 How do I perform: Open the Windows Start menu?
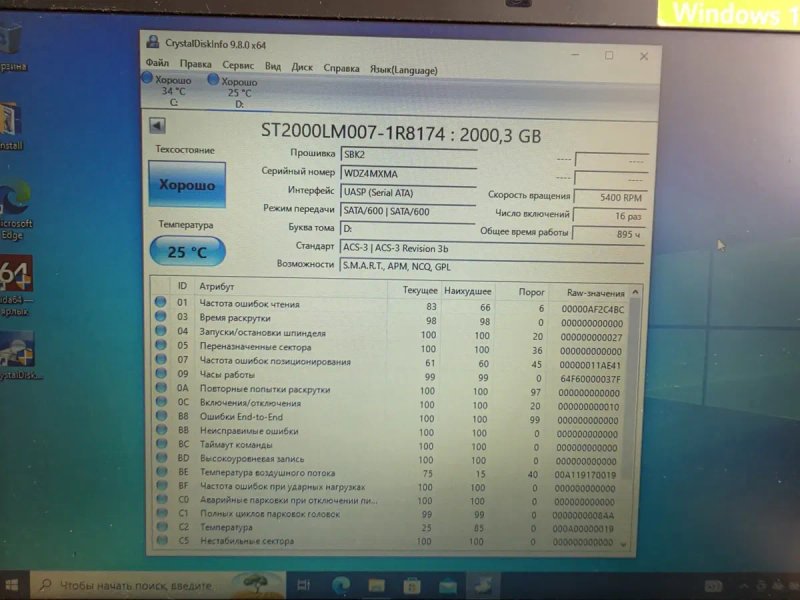12,585
